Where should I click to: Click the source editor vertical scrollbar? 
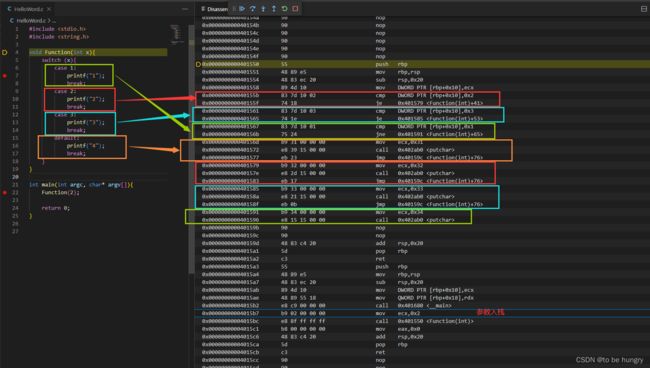(x=192, y=149)
